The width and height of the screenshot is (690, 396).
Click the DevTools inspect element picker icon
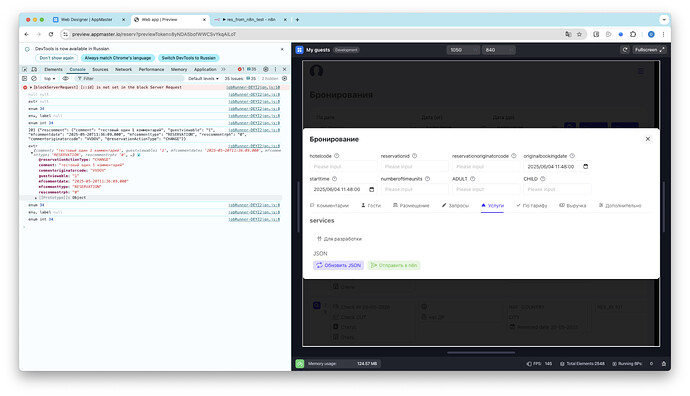[x=25, y=70]
